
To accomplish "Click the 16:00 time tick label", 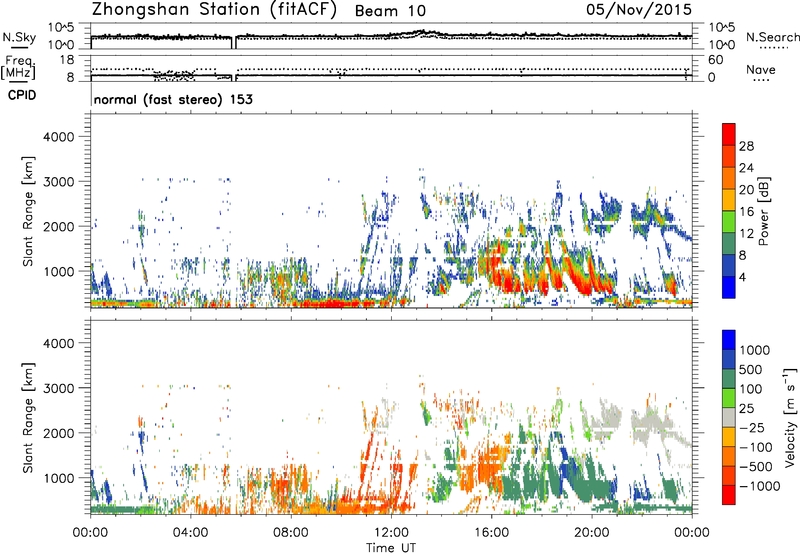I will pyautogui.click(x=491, y=533).
